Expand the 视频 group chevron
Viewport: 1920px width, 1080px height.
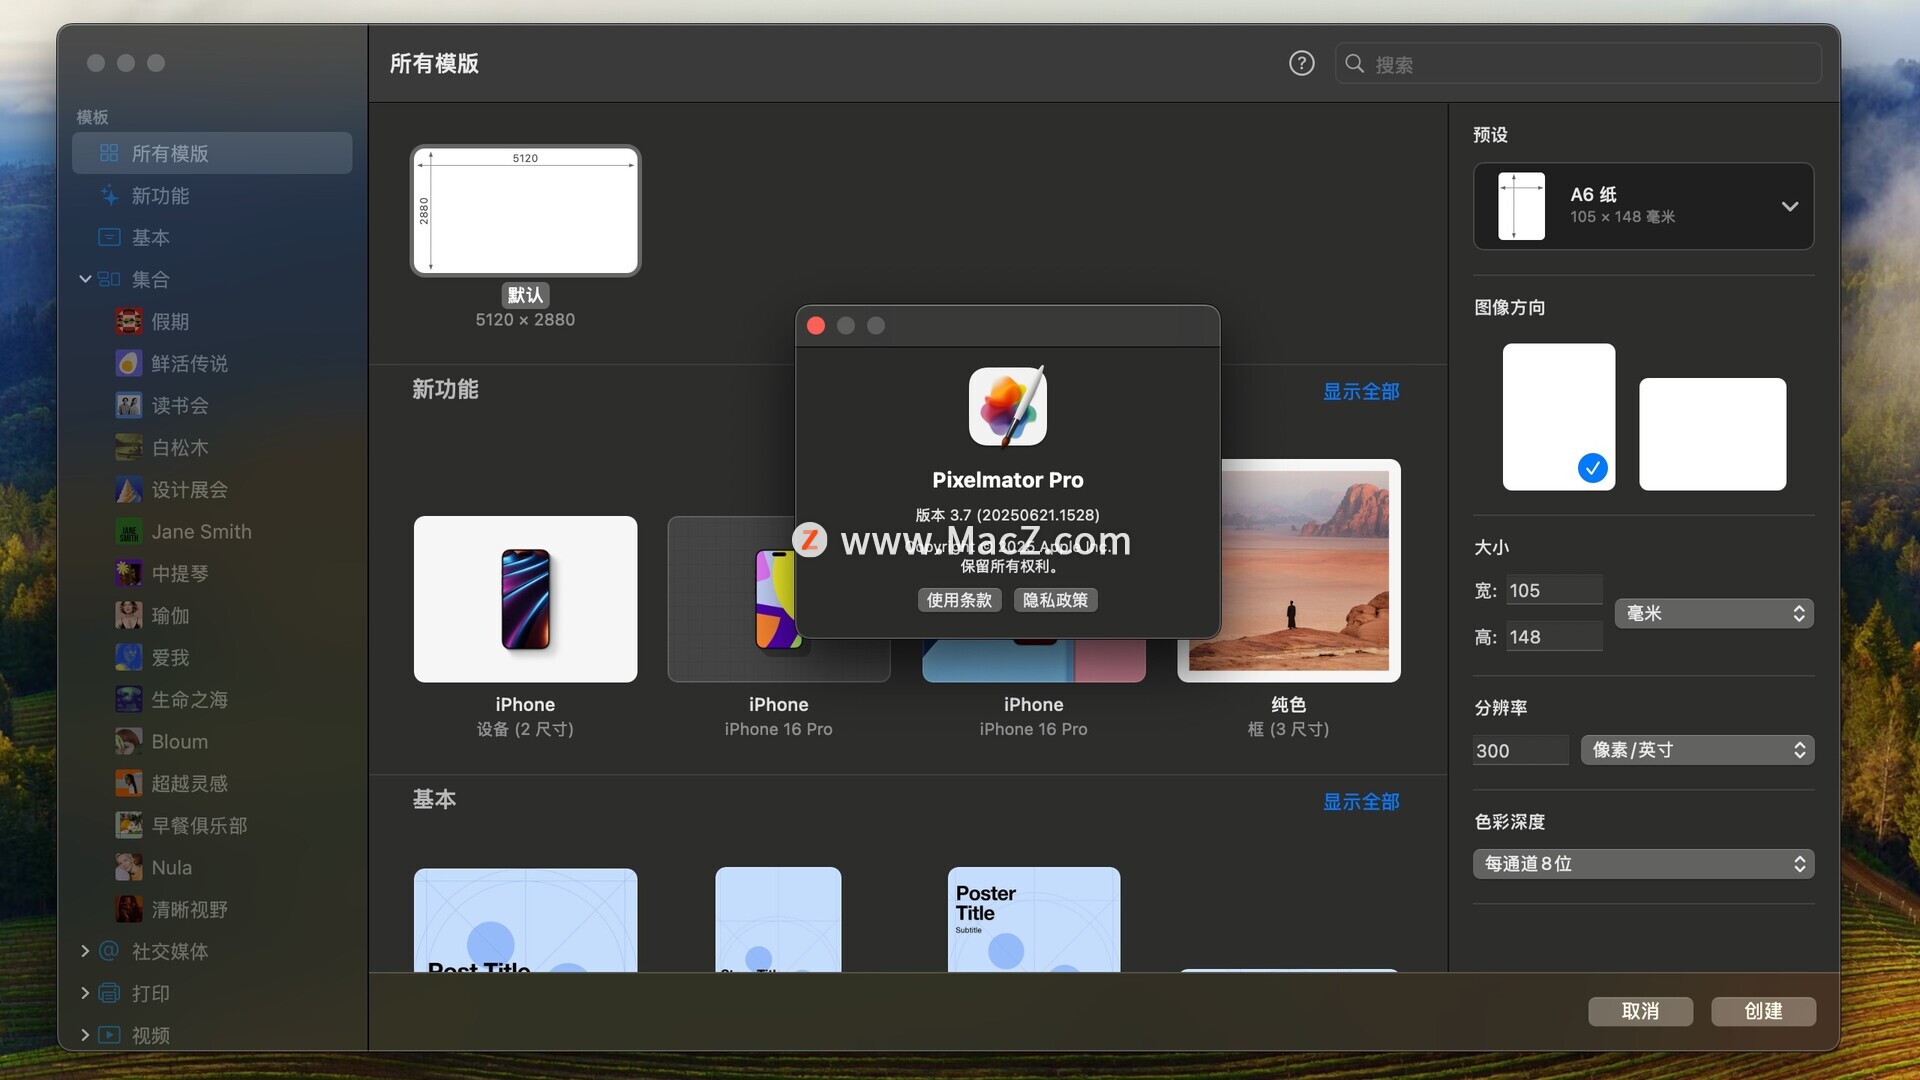(85, 1035)
